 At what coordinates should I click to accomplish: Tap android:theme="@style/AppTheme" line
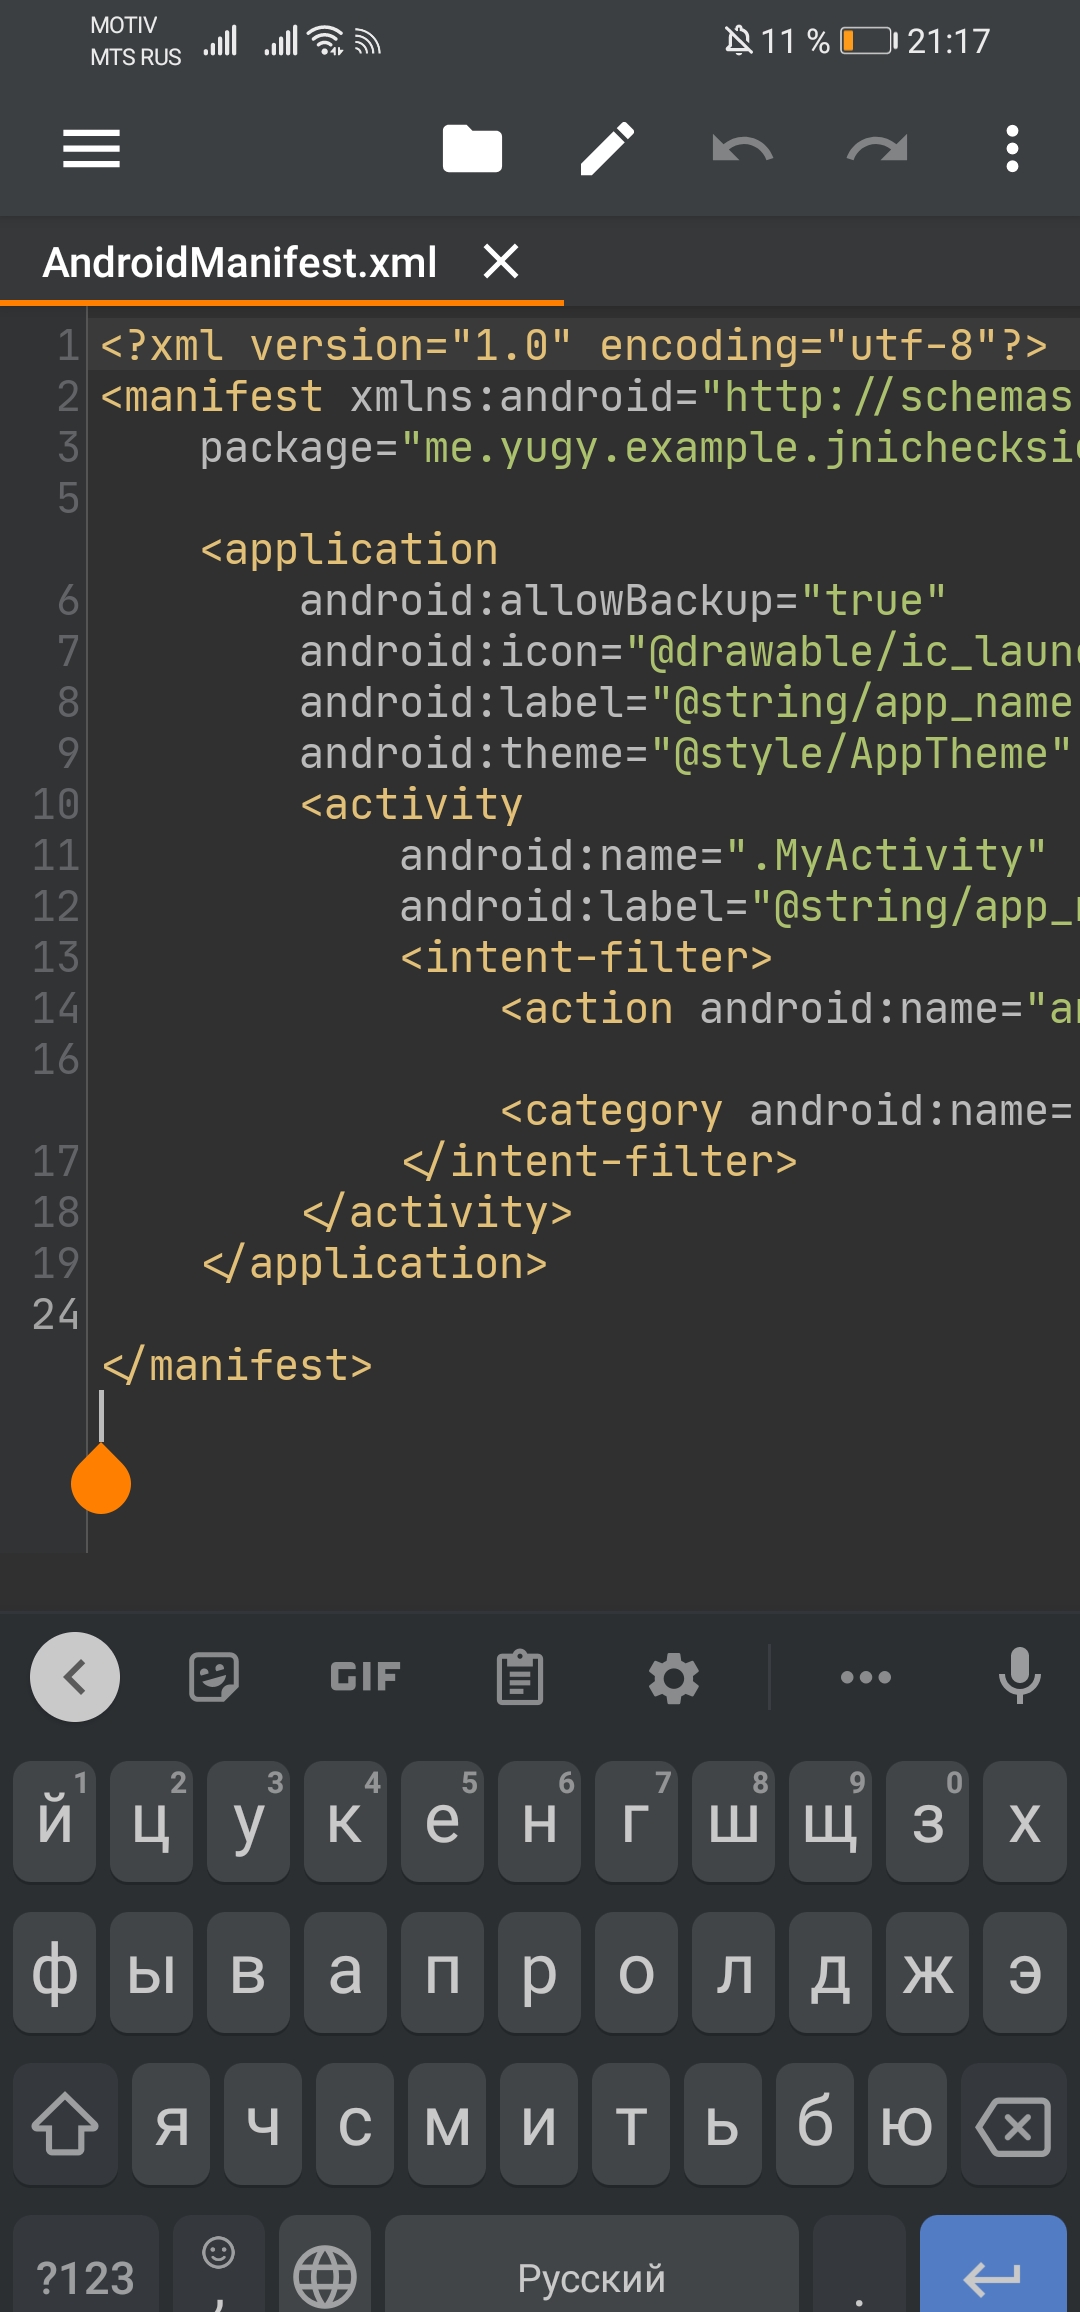click(686, 754)
